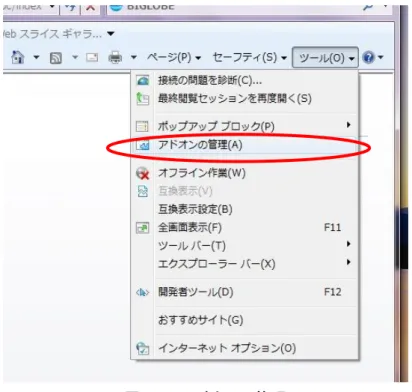The height and width of the screenshot is (392, 412).
Task: Launch 開発者ツール(D)
Action: [244, 292]
